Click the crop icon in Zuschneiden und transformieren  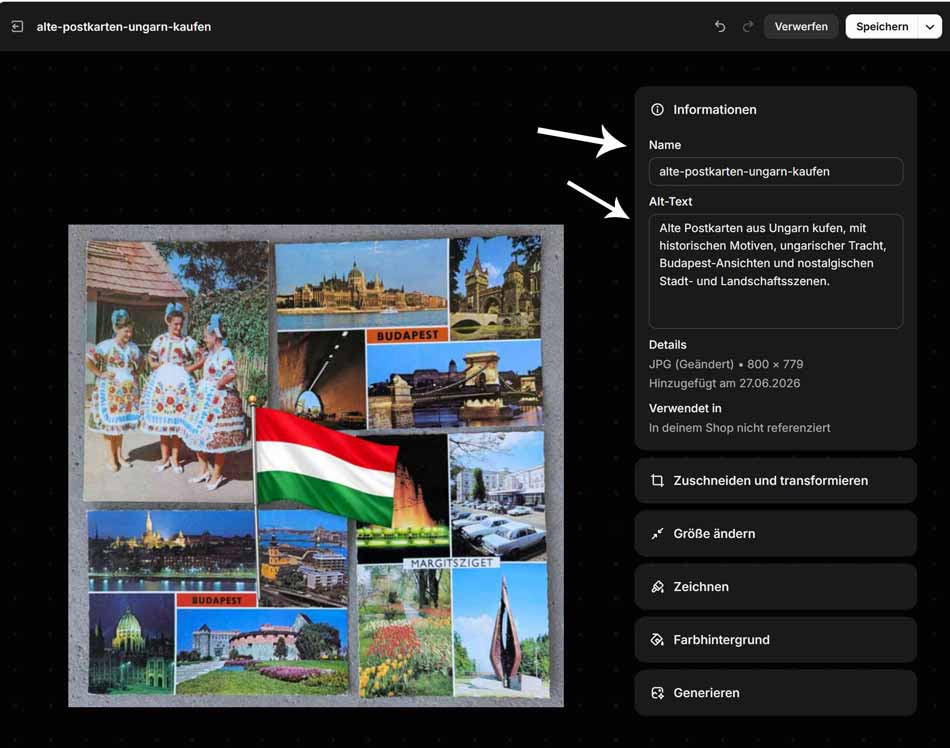pos(657,481)
